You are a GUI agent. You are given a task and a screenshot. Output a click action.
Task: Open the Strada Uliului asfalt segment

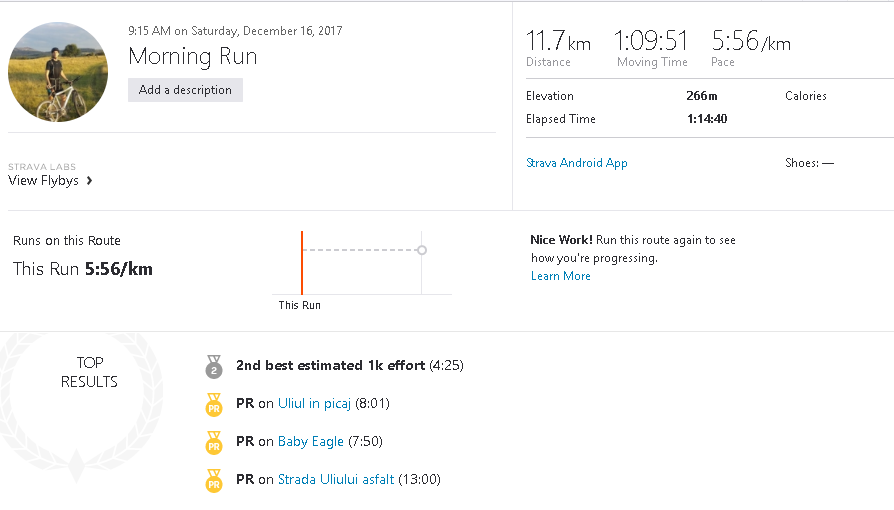336,480
